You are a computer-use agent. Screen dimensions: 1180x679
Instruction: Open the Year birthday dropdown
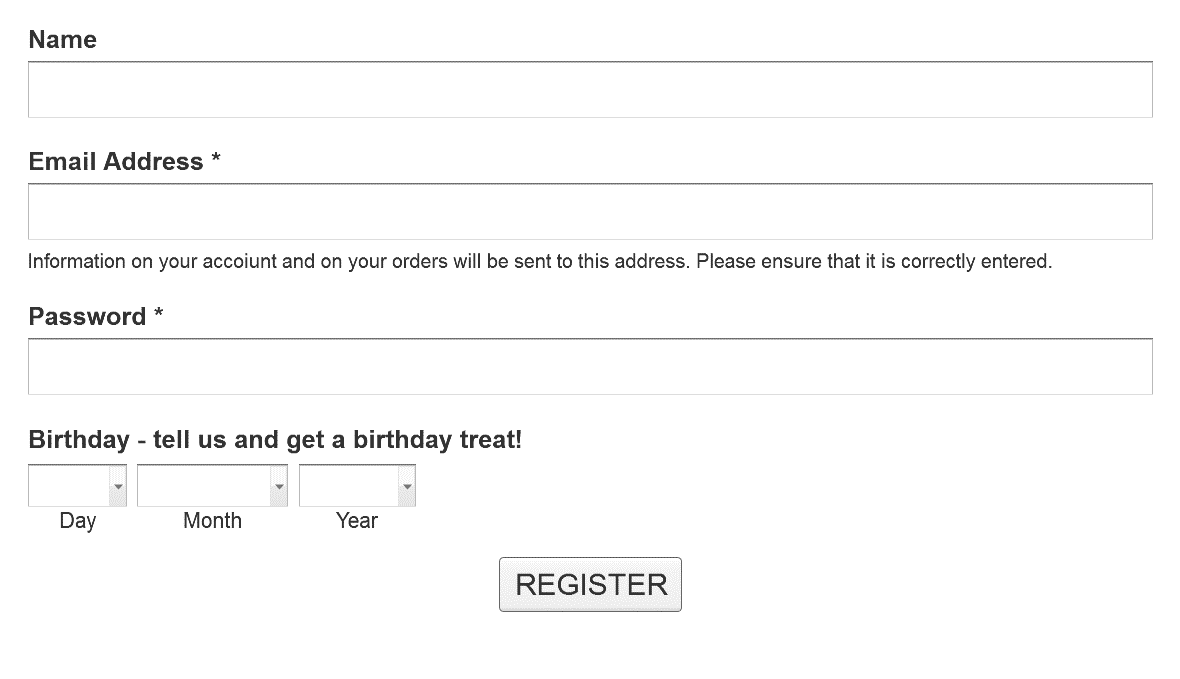(x=357, y=486)
